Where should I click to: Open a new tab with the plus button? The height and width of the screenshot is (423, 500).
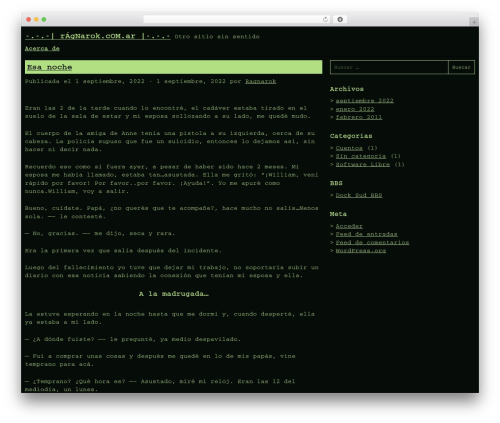[x=474, y=22]
